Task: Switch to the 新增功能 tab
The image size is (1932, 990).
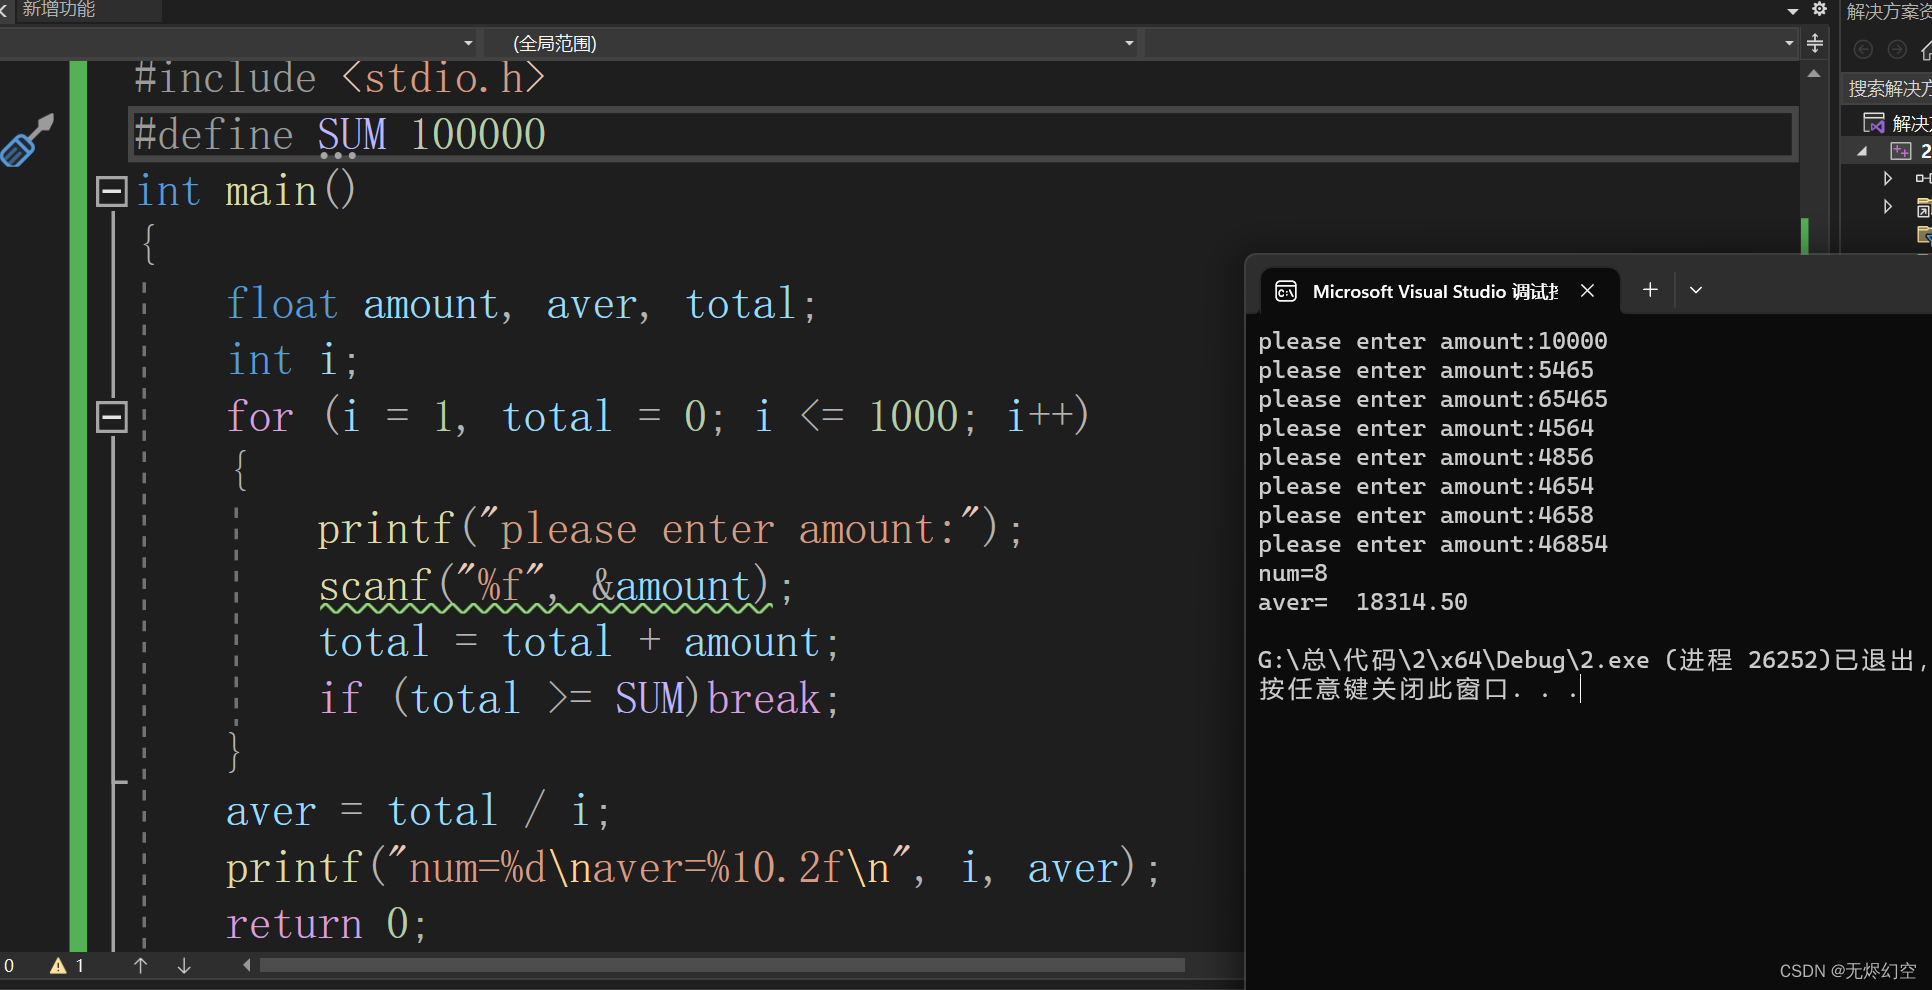Action: 59,9
